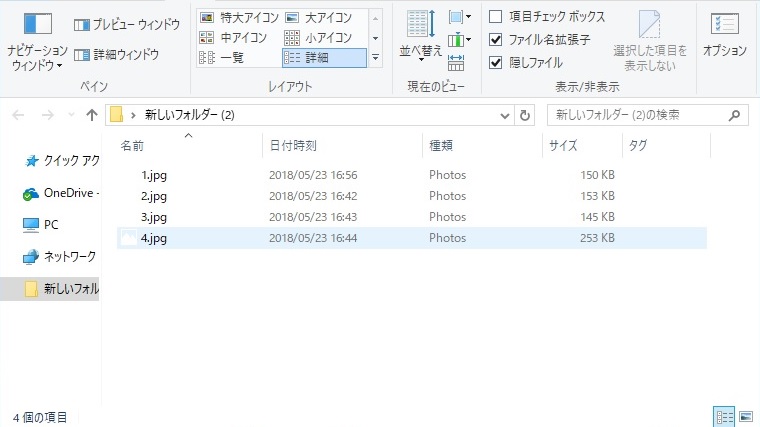Switch to large thumbnails via status bar icon
Screen dimensions: 760x427
[746, 417]
